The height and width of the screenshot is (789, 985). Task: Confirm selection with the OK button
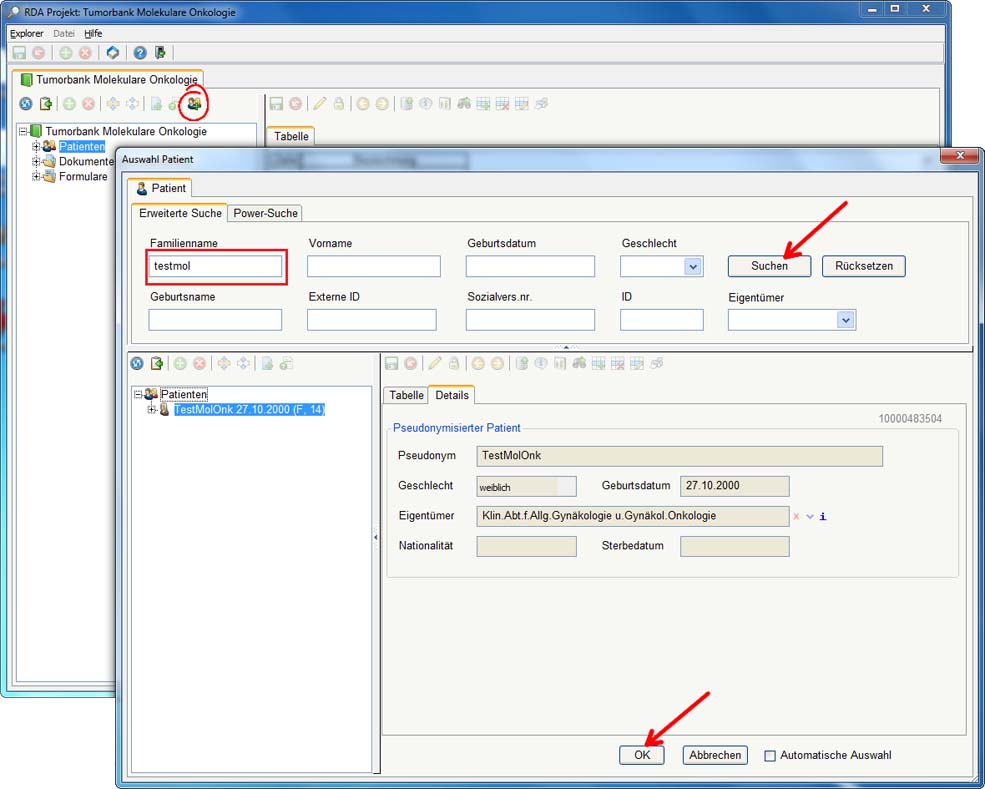(642, 755)
